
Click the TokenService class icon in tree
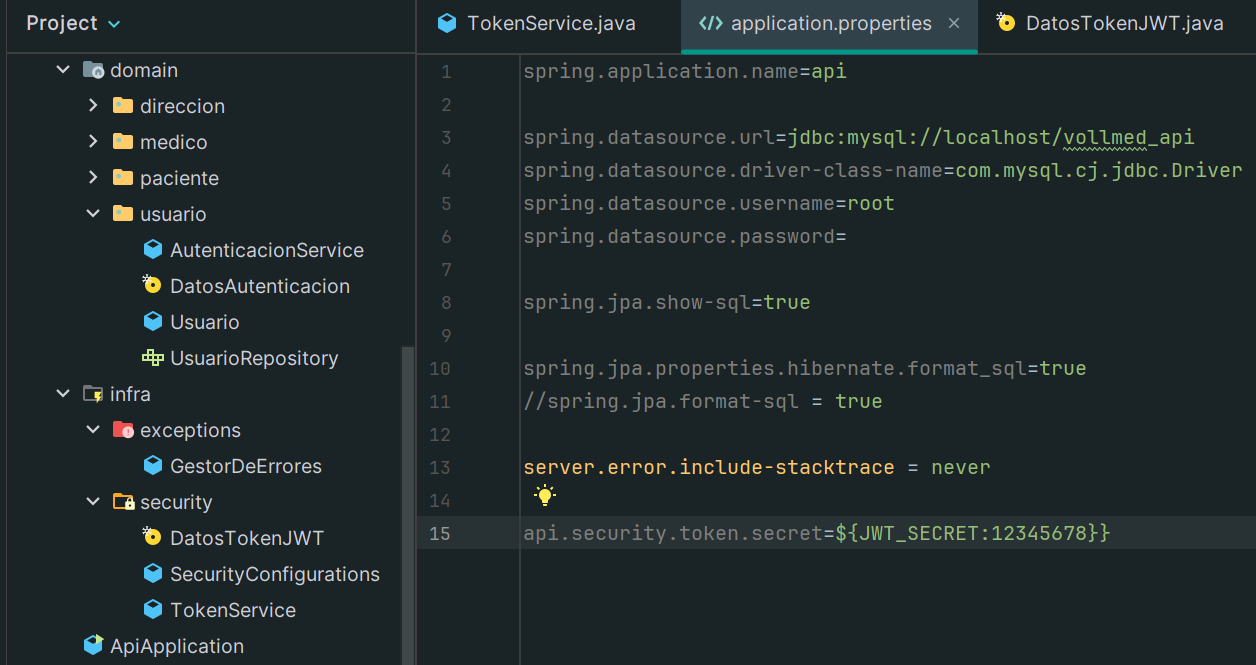pos(153,609)
